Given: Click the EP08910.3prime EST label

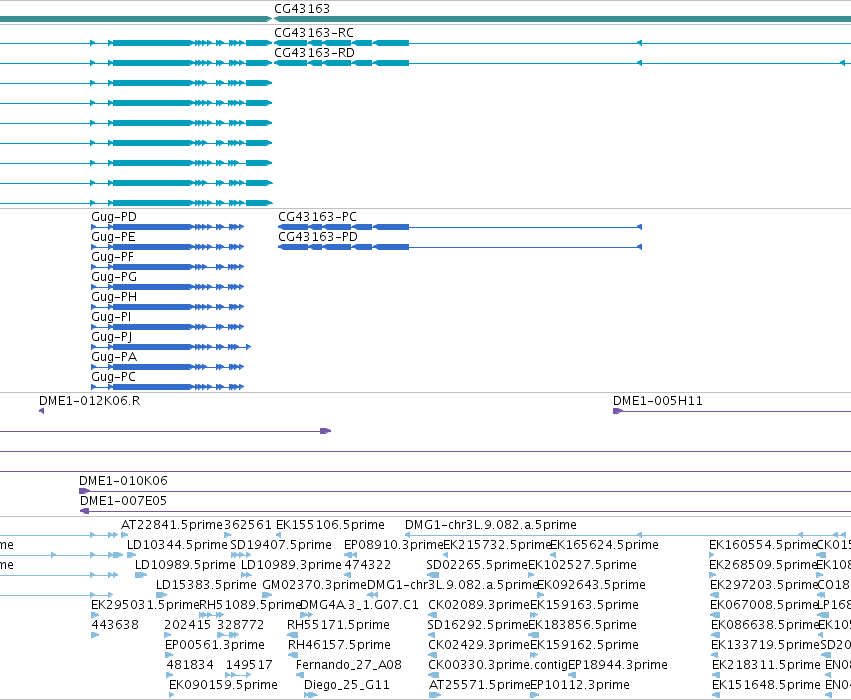Looking at the screenshot, I should (394, 545).
